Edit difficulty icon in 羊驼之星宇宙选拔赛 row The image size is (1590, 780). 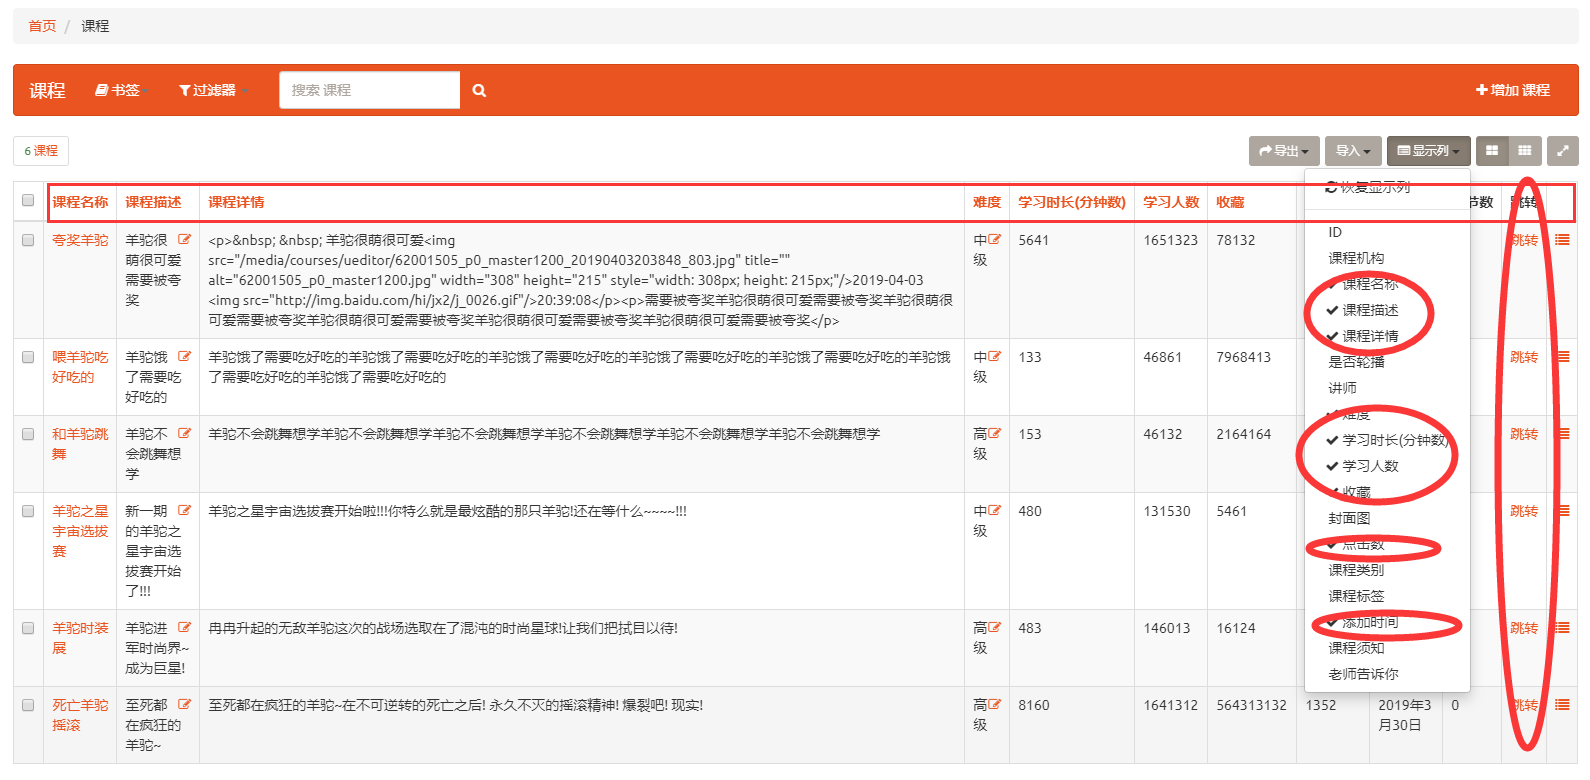(x=995, y=511)
